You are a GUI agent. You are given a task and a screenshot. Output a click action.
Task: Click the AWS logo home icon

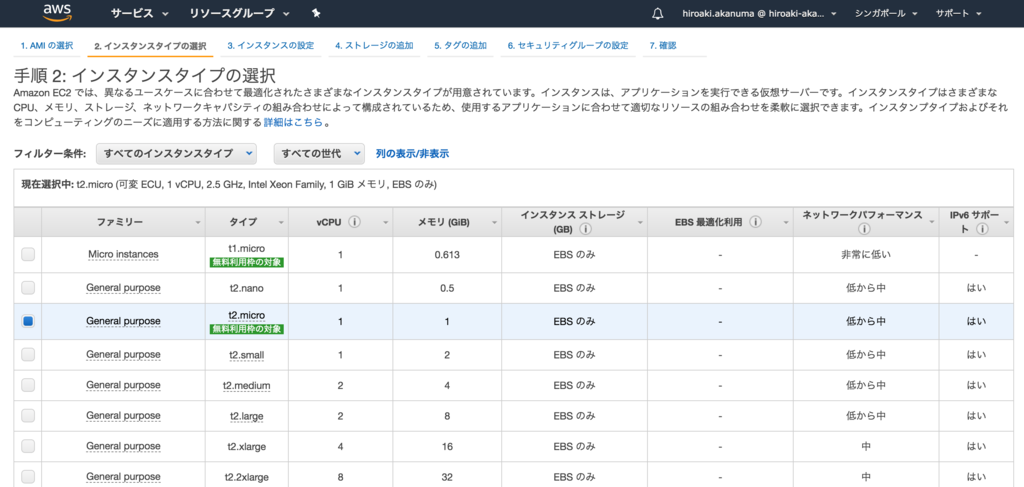click(x=57, y=12)
